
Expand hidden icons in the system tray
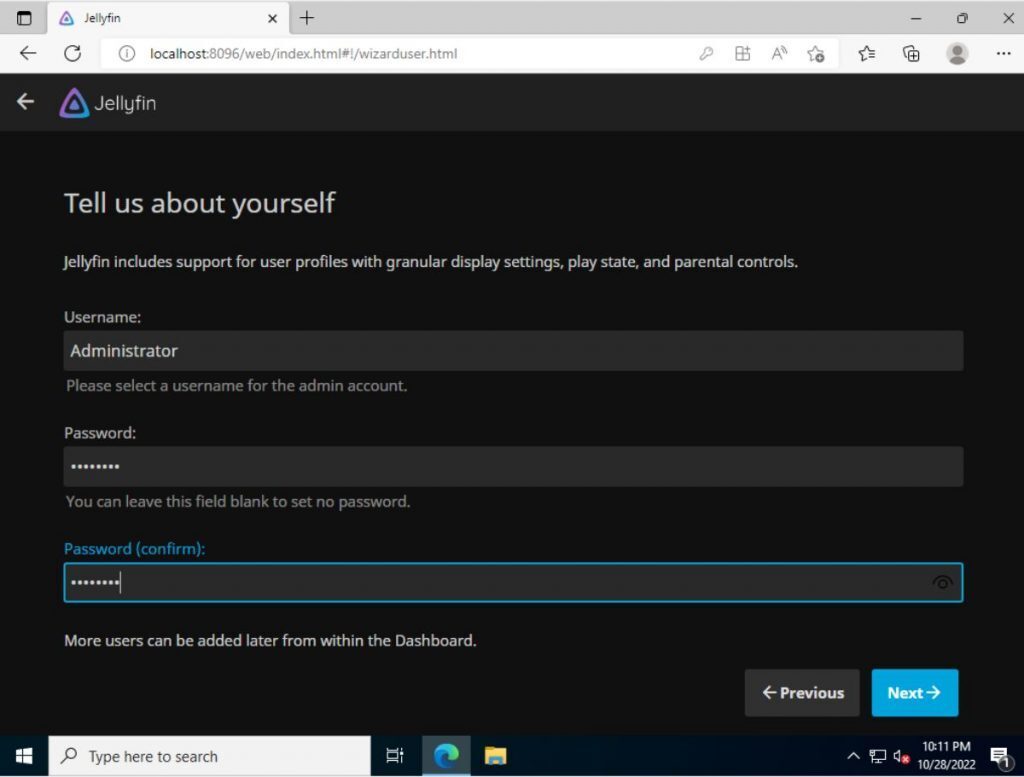pyautogui.click(x=853, y=756)
